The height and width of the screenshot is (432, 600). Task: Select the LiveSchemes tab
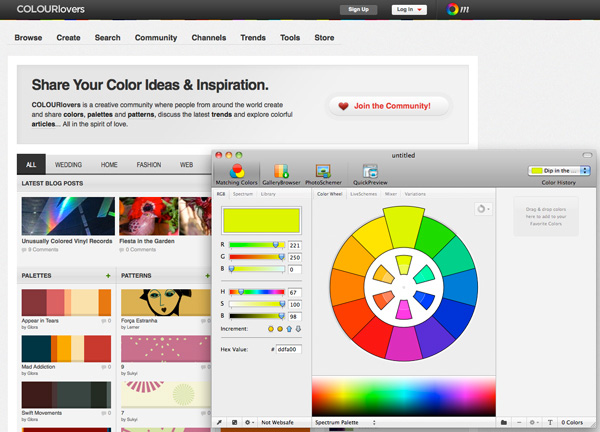pyautogui.click(x=364, y=194)
